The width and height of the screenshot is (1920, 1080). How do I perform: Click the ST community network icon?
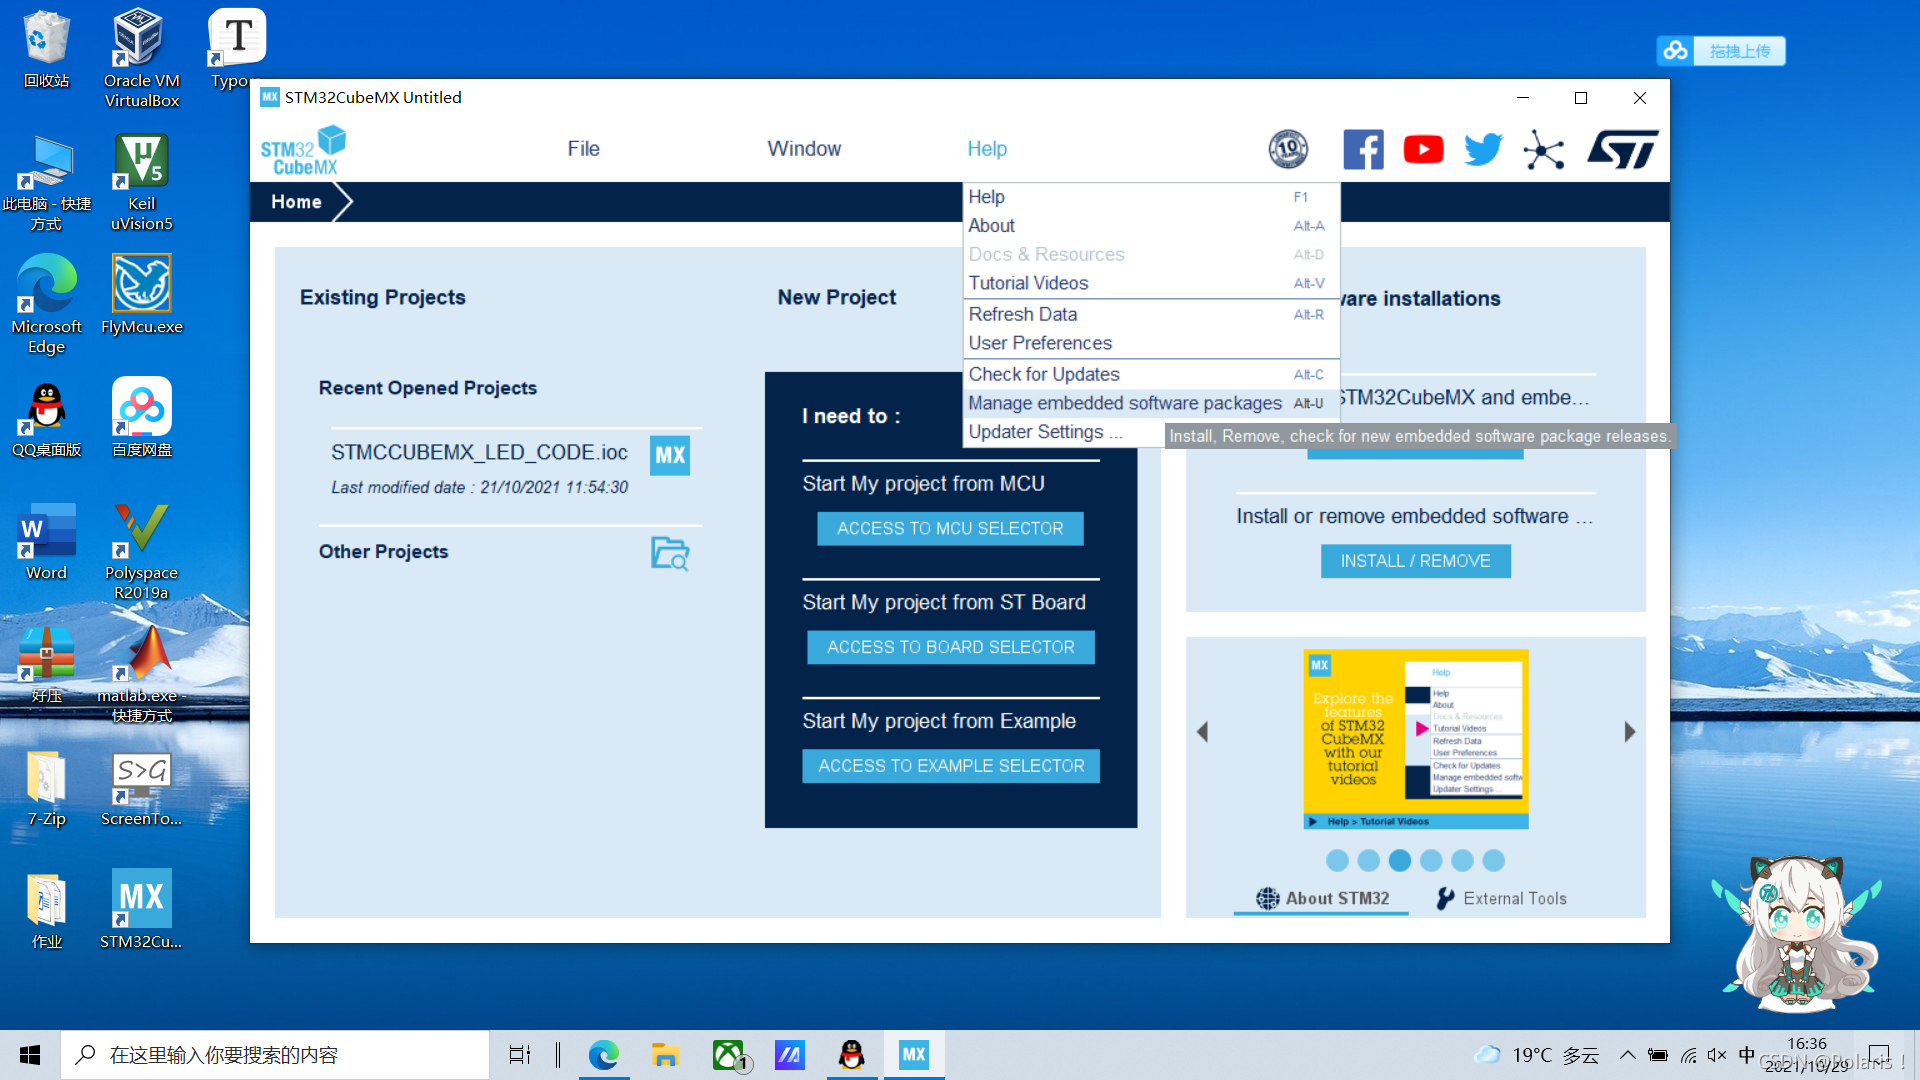click(x=1544, y=150)
